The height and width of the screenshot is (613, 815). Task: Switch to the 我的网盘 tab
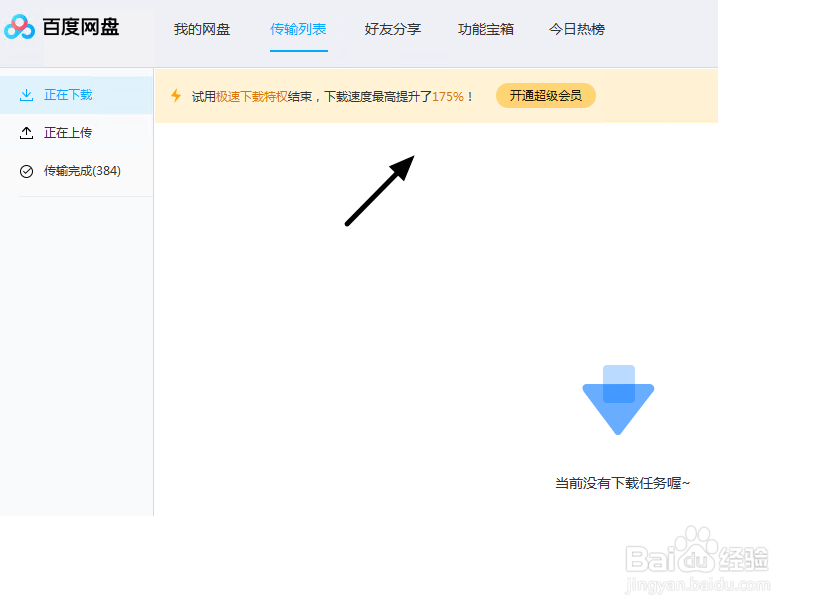point(203,30)
